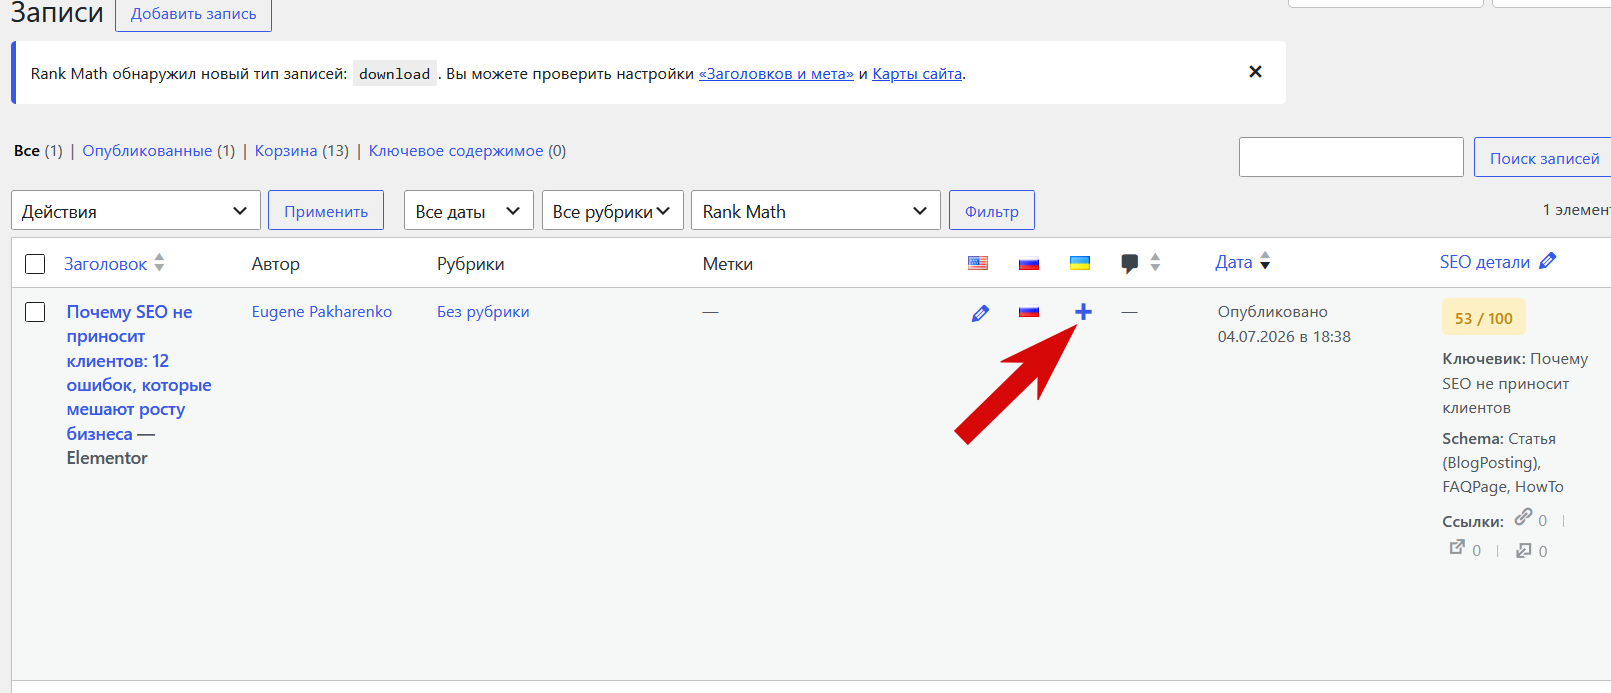Click pencil icon next to SEO детали

[1548, 261]
